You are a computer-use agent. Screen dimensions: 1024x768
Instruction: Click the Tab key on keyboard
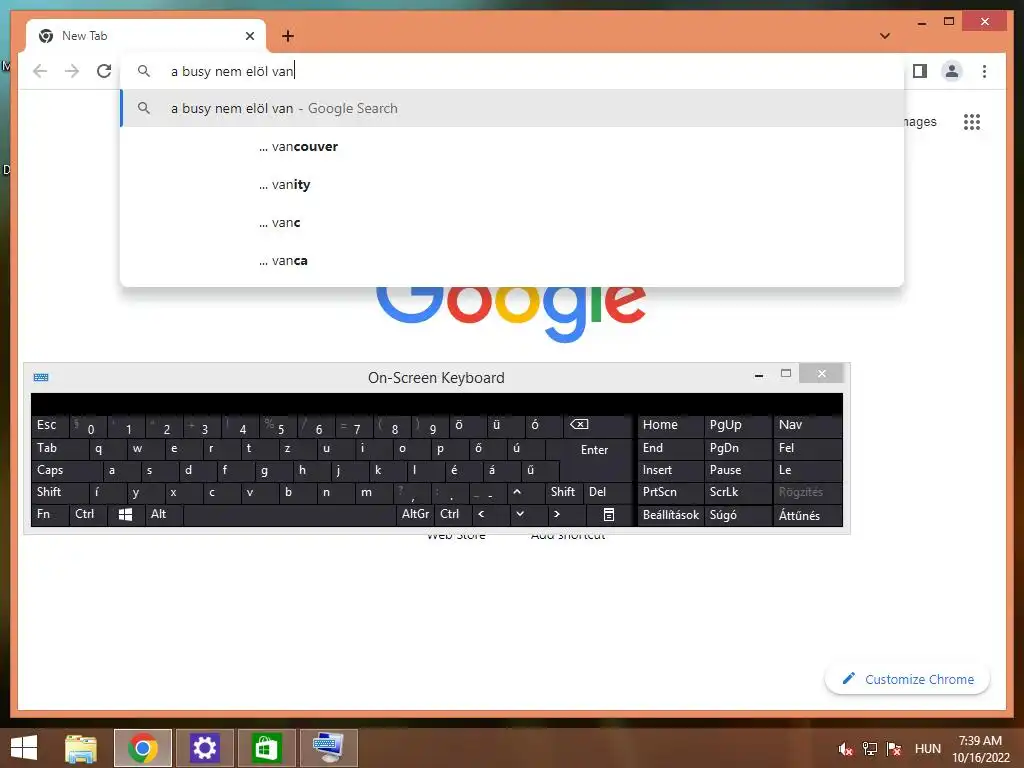[59, 449]
